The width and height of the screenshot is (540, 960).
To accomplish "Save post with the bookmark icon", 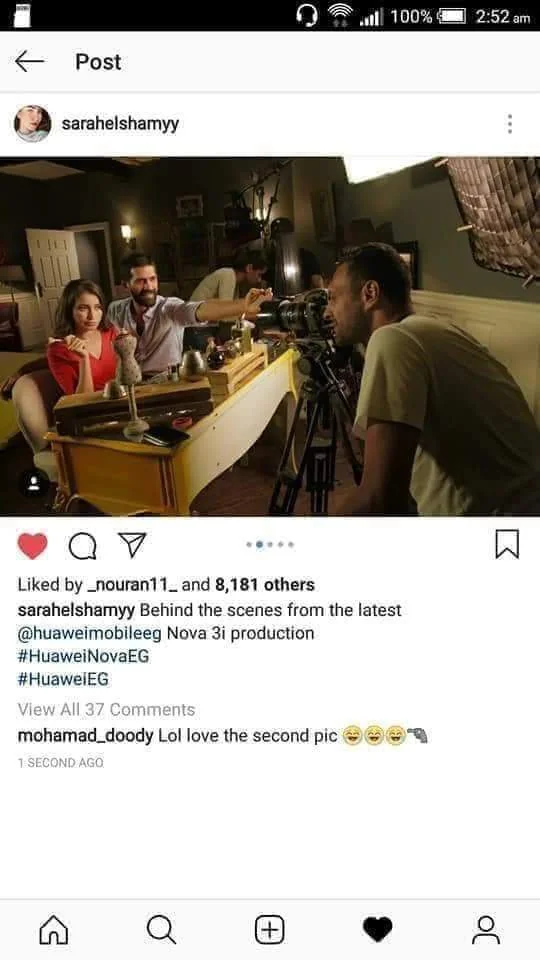I will (x=507, y=544).
